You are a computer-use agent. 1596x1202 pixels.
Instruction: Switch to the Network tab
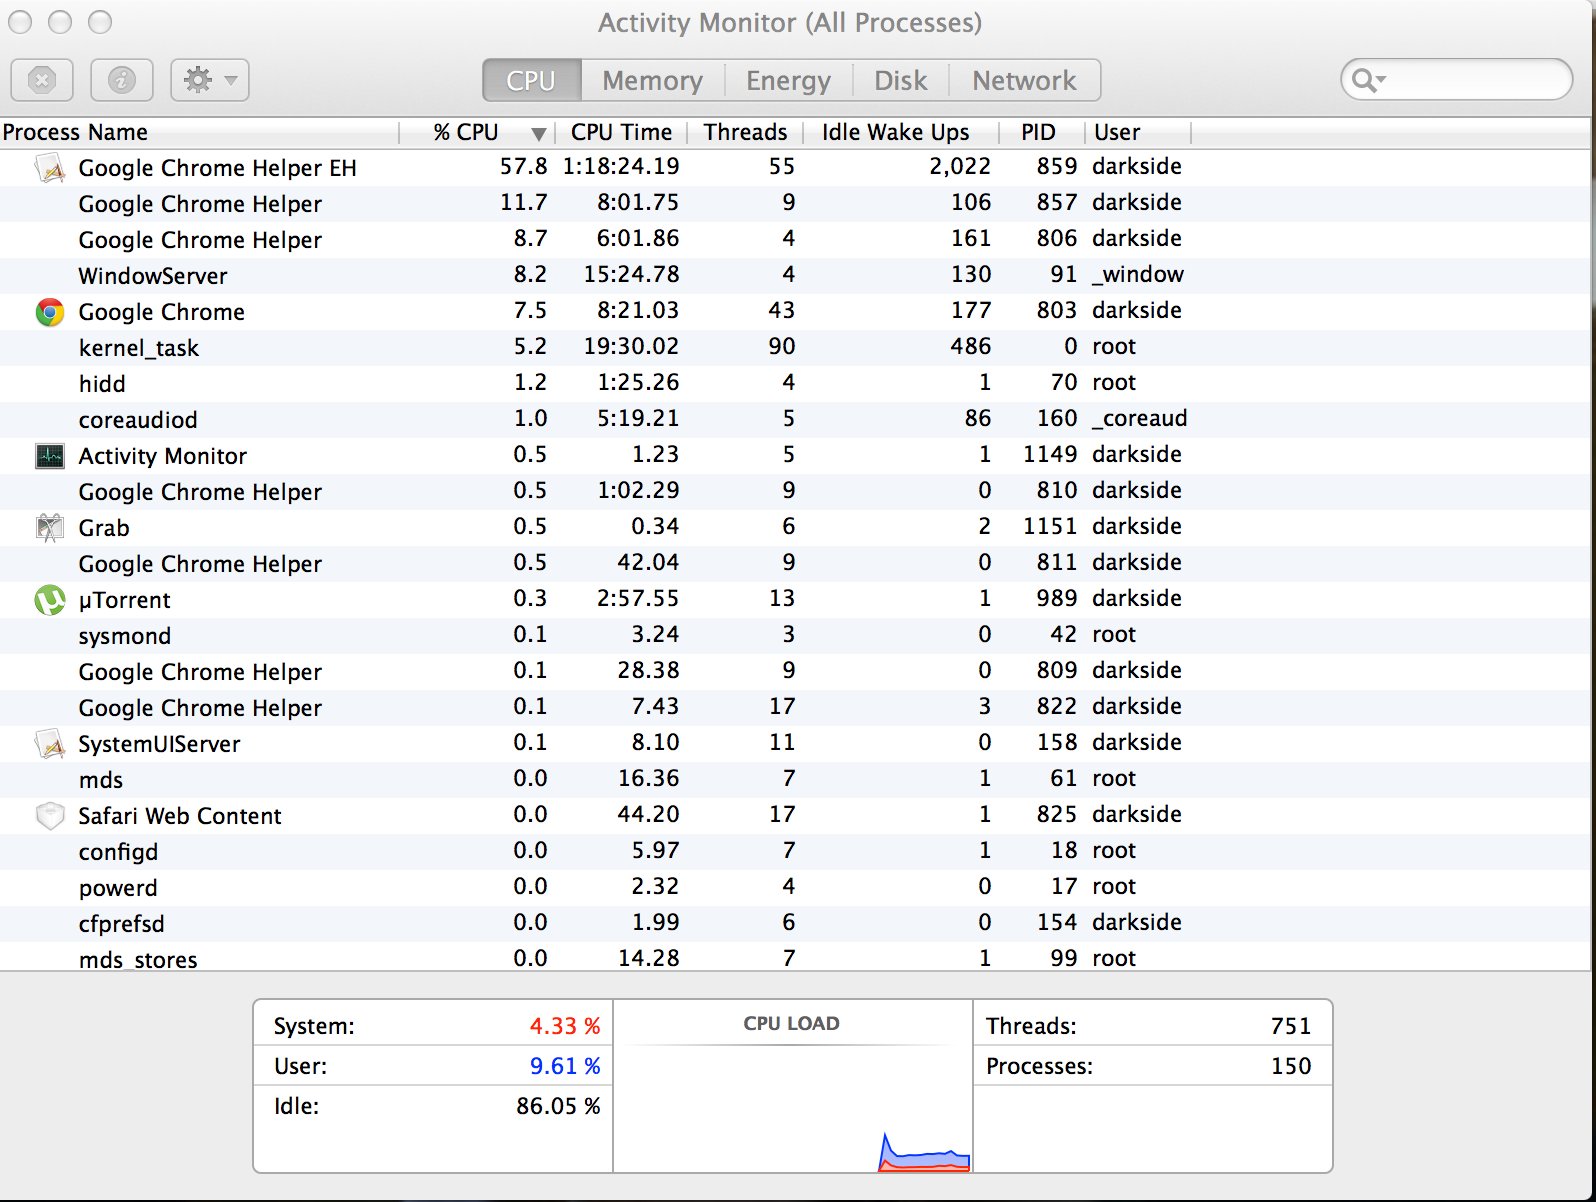pos(1024,80)
